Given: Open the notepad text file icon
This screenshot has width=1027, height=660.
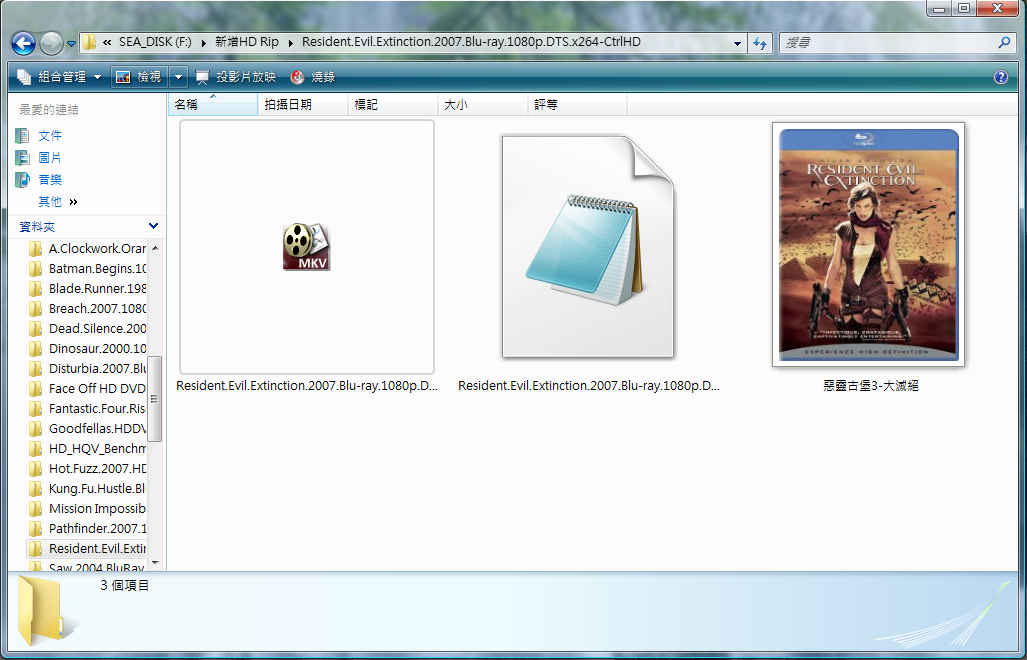Looking at the screenshot, I should pyautogui.click(x=588, y=247).
